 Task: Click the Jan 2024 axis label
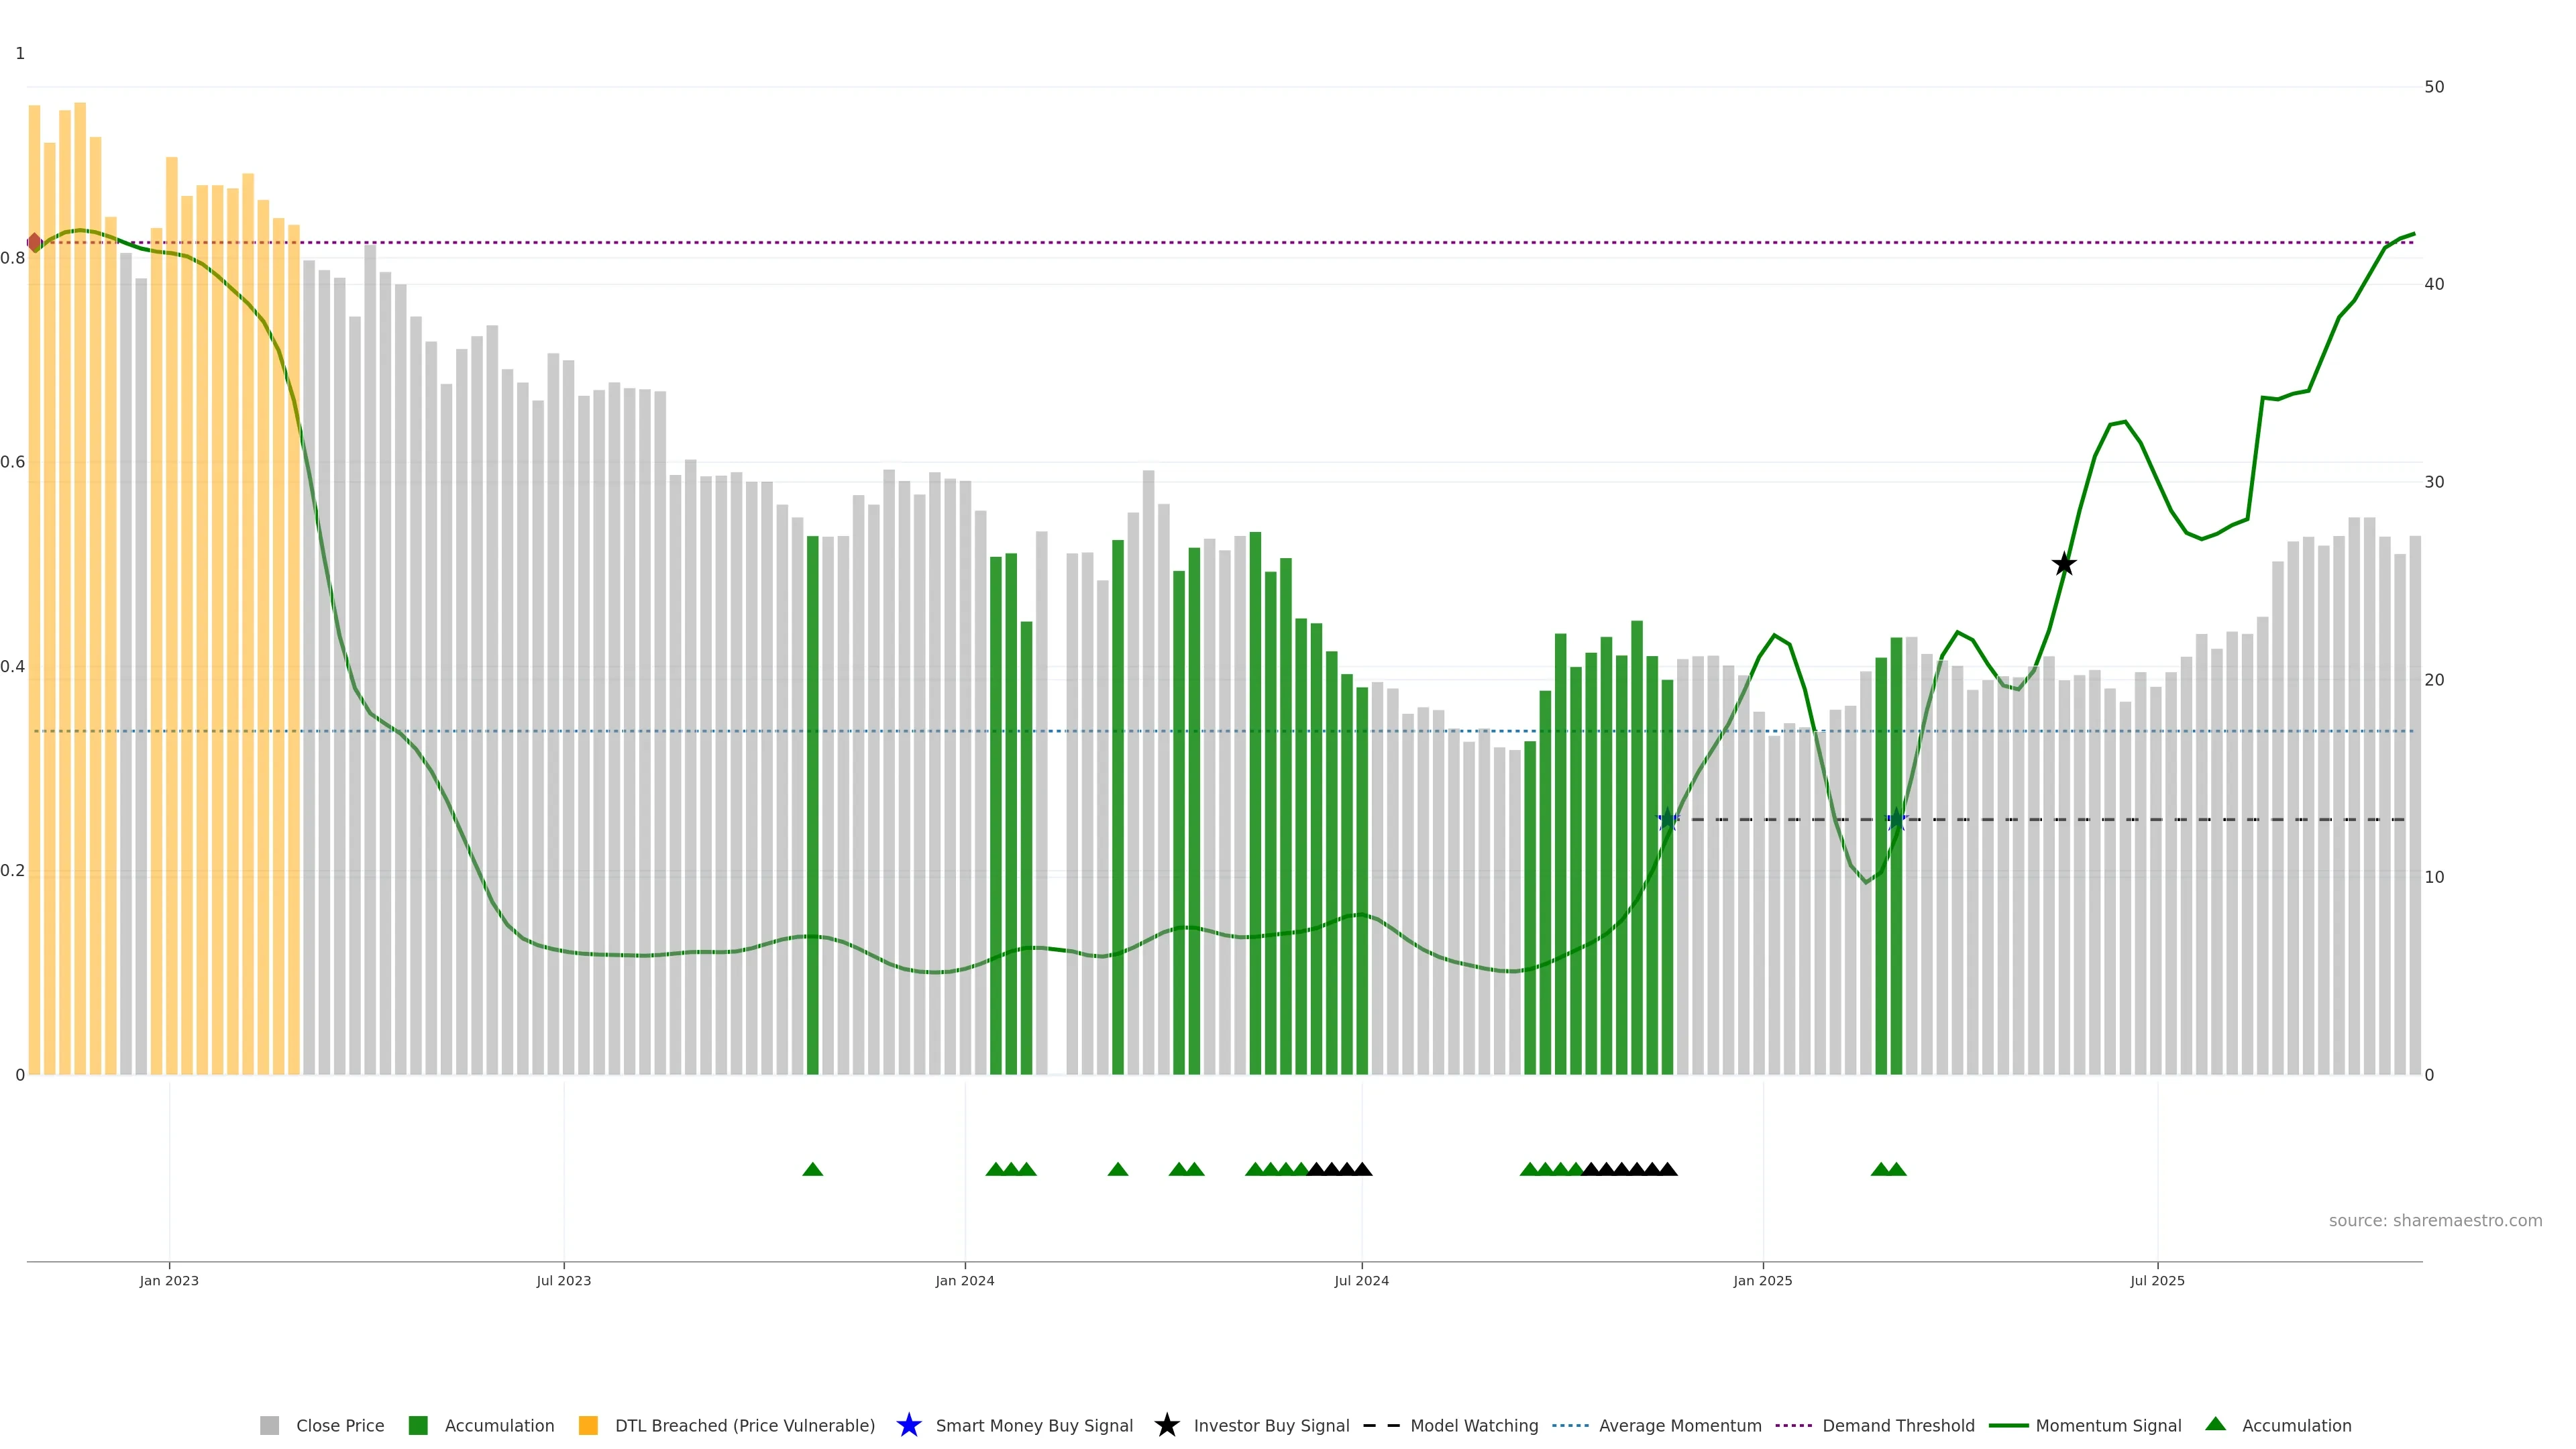pyautogui.click(x=964, y=1280)
